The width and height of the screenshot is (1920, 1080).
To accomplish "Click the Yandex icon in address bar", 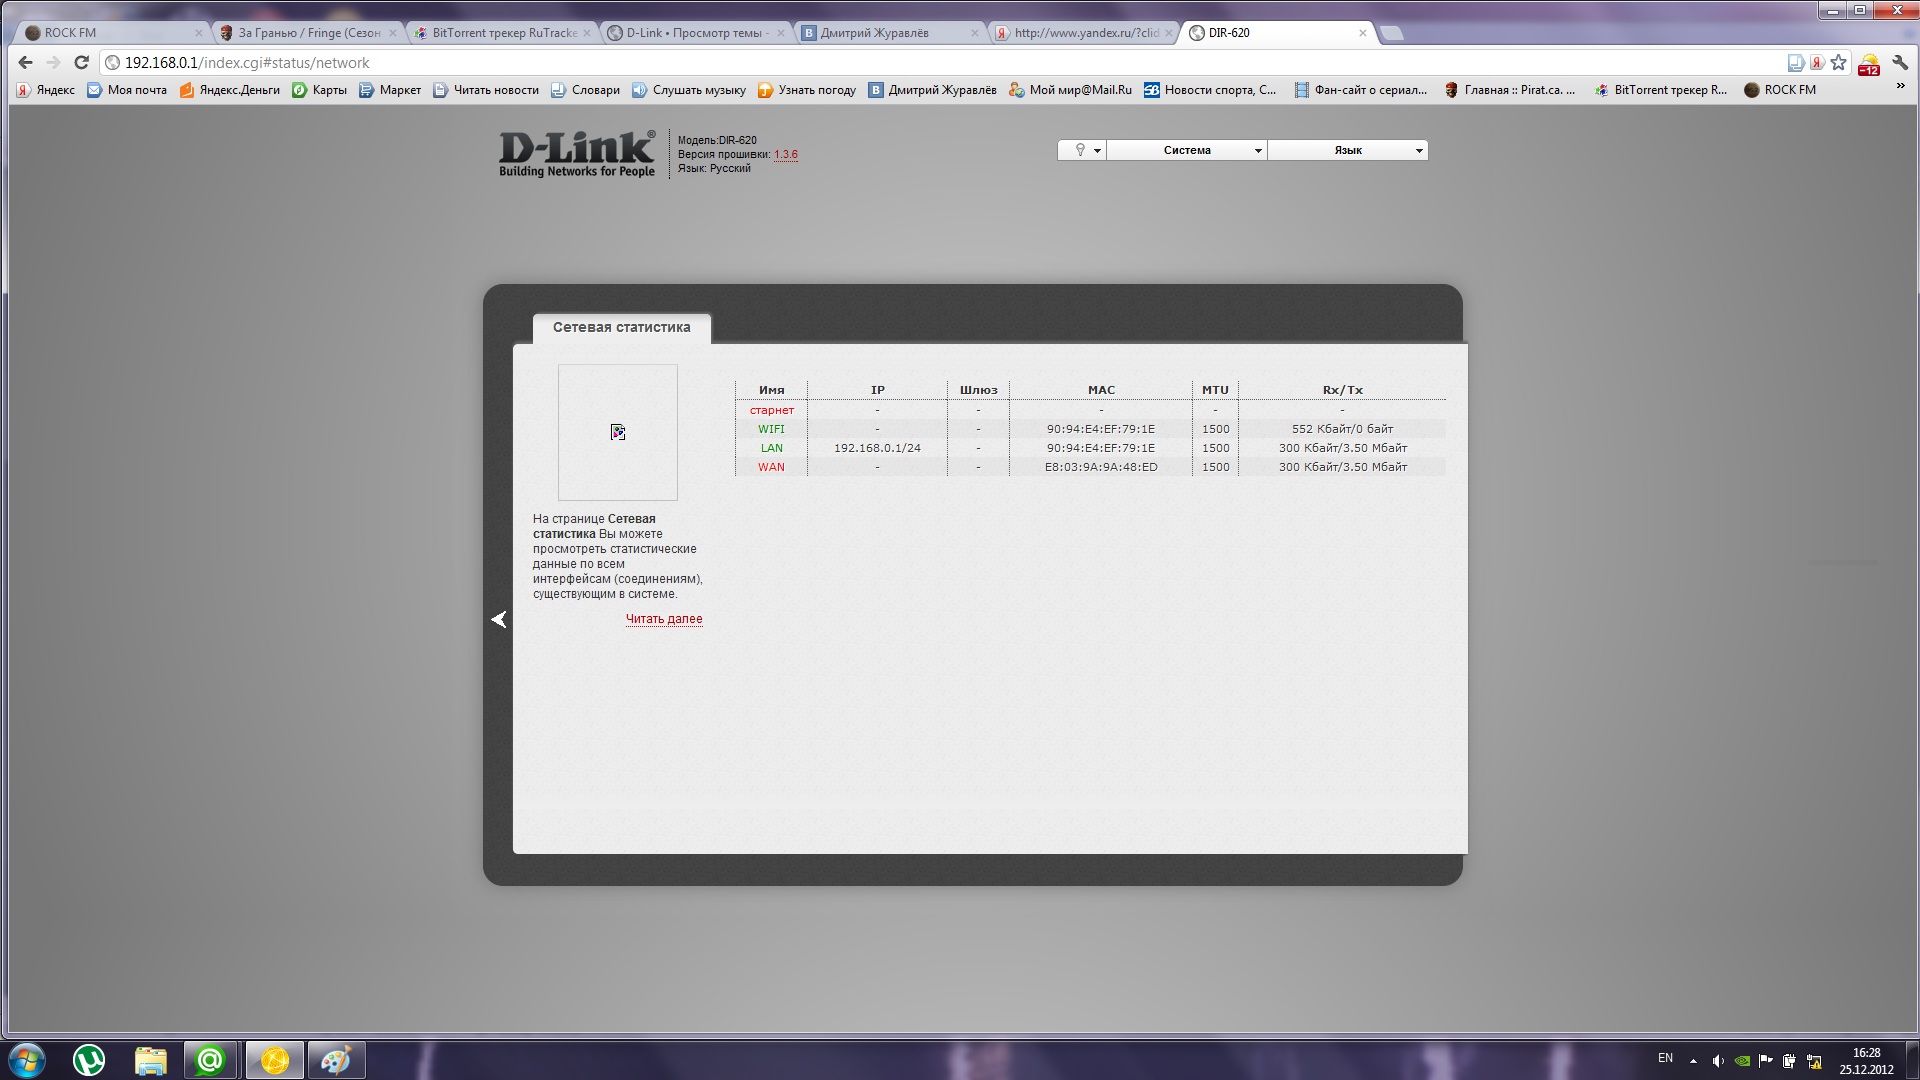I will [1817, 62].
